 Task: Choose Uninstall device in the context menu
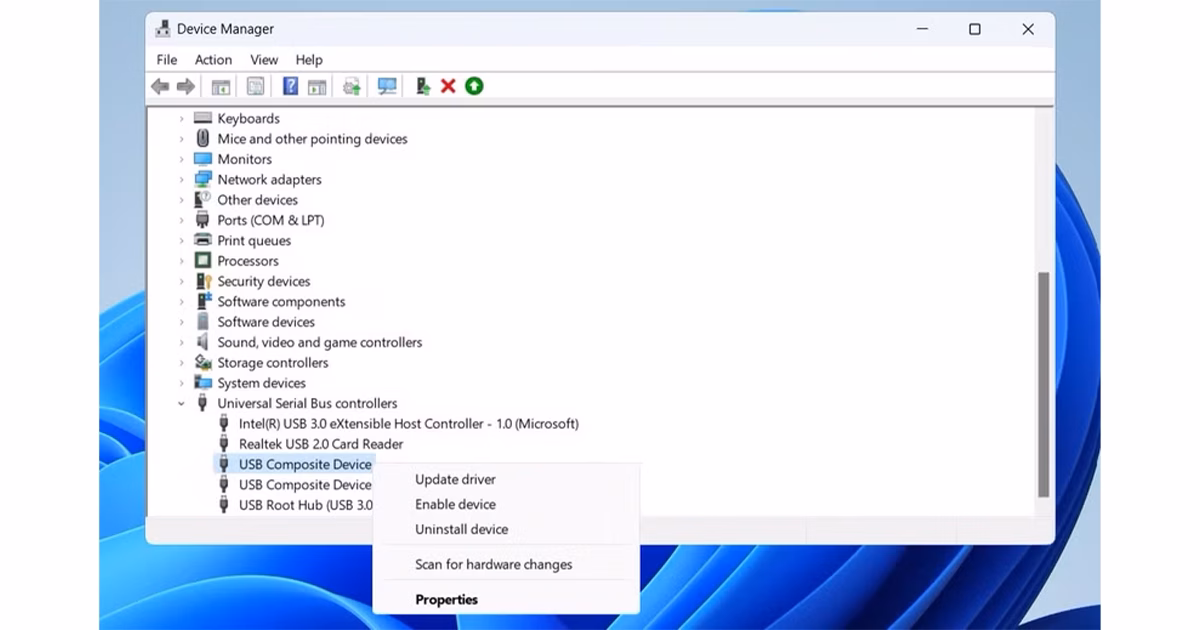[506, 530]
